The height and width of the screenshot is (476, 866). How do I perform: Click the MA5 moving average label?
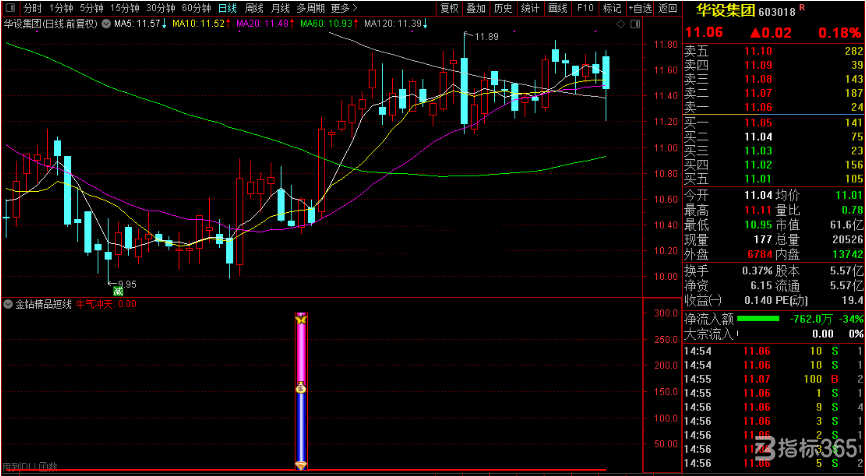[x=141, y=24]
